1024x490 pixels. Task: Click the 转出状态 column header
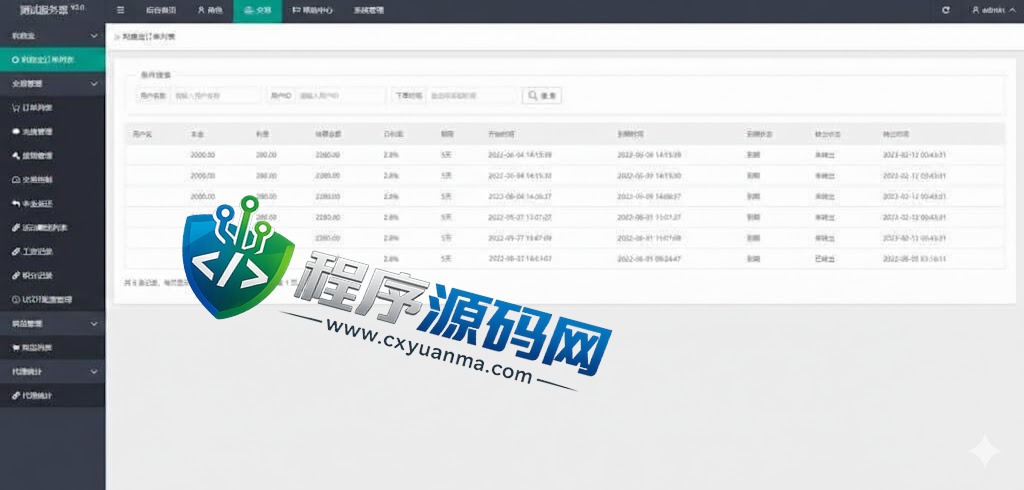coord(827,134)
